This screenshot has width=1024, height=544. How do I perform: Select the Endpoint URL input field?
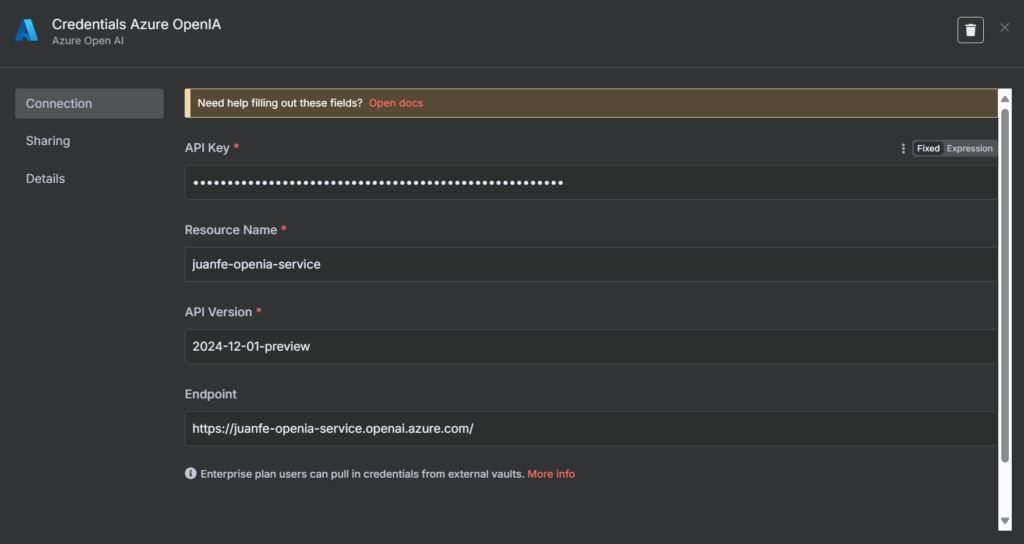590,429
